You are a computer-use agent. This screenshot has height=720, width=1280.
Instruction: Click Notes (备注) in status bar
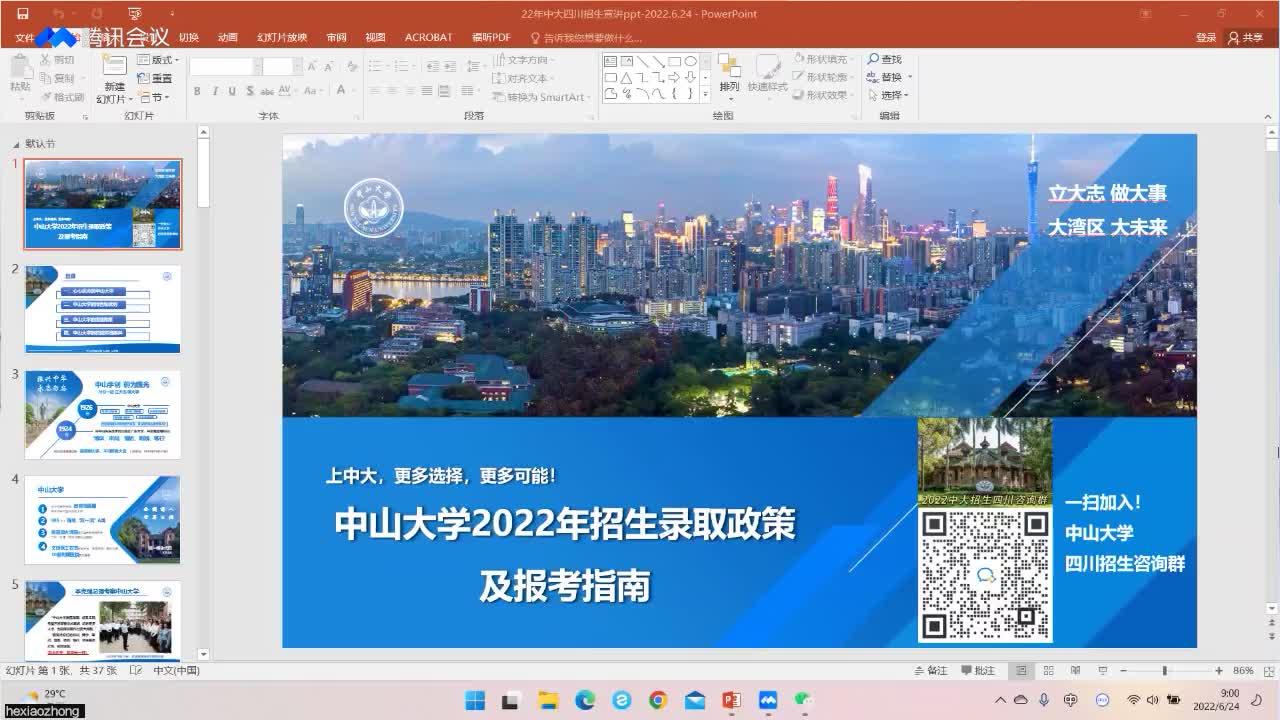point(930,671)
